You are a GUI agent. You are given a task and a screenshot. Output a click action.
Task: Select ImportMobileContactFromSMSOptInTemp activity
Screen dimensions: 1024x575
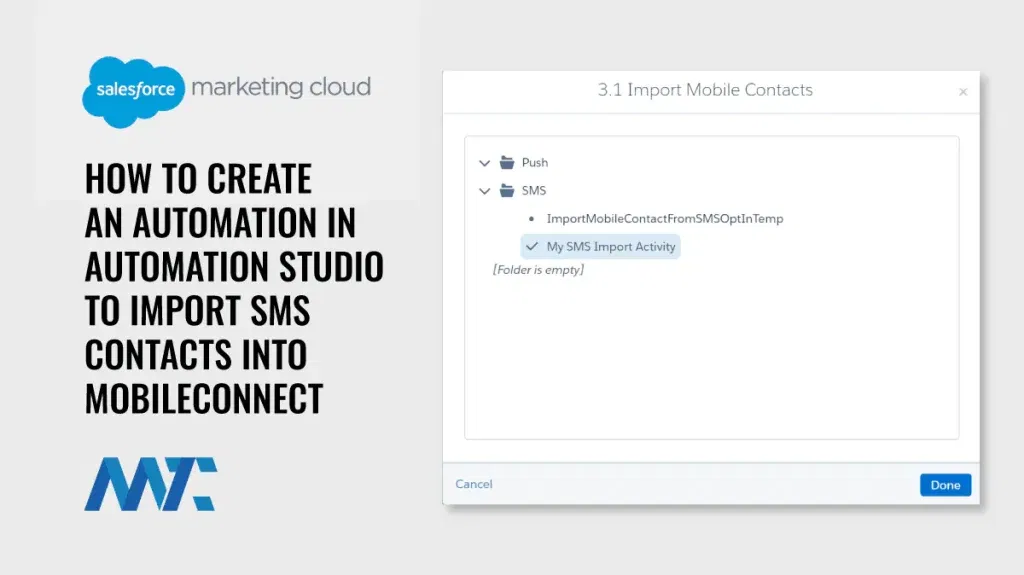(665, 219)
